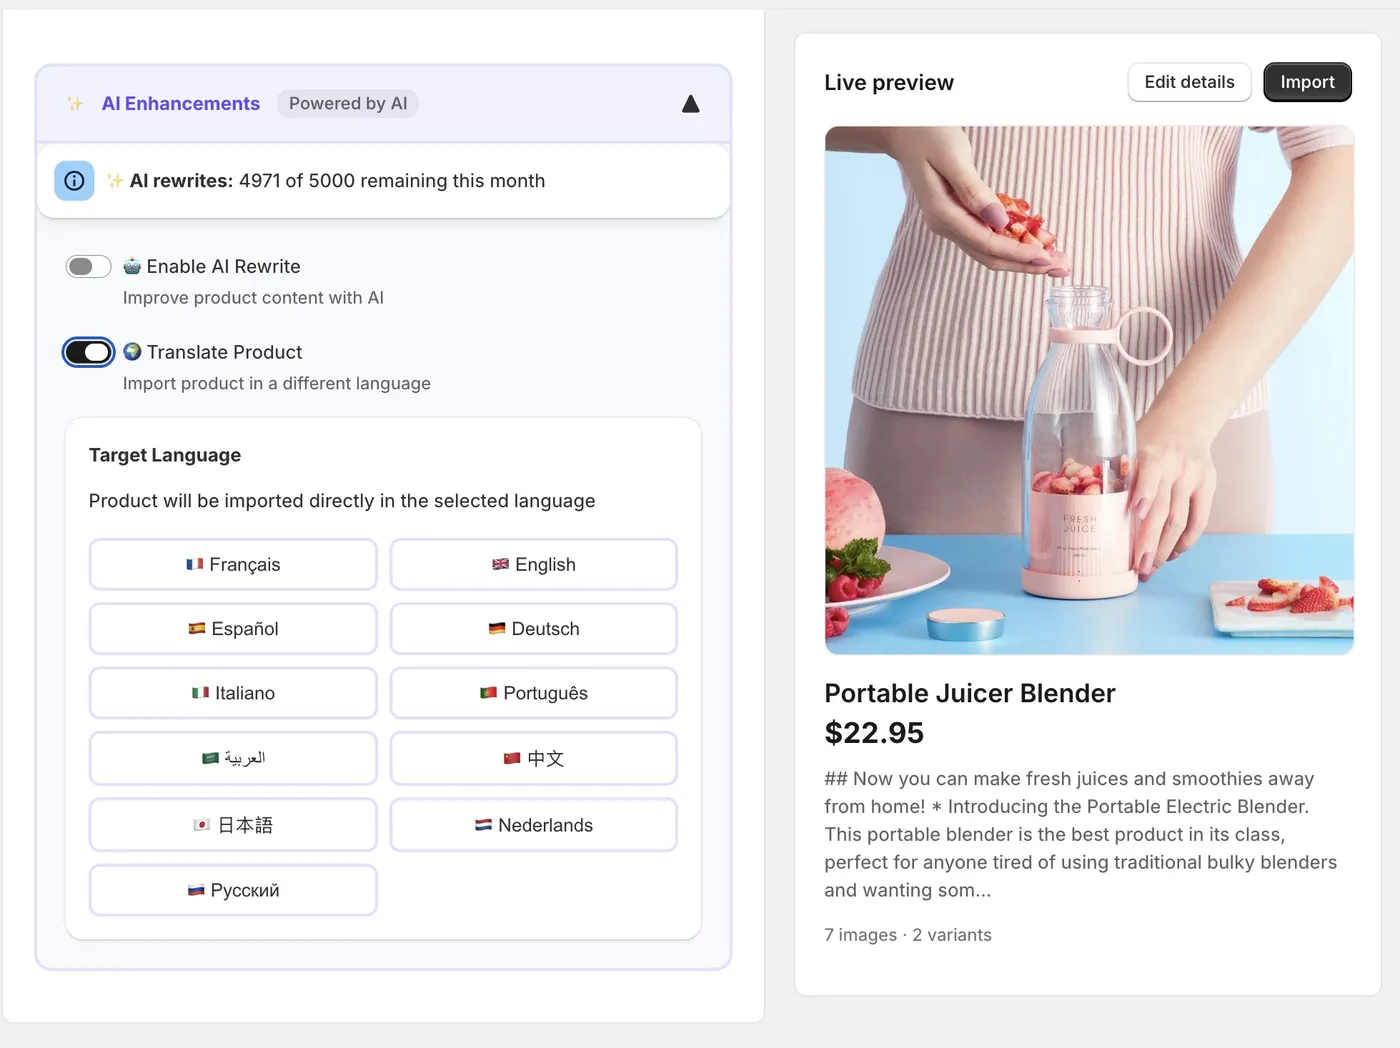Click the sparkle icon next to AI Enhancements

click(x=75, y=104)
